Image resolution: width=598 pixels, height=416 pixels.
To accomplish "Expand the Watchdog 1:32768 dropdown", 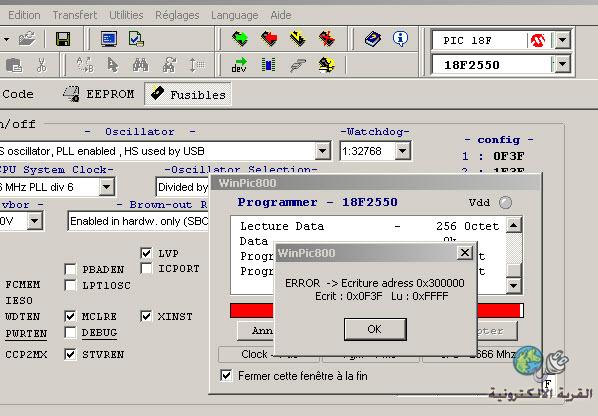I will point(402,151).
